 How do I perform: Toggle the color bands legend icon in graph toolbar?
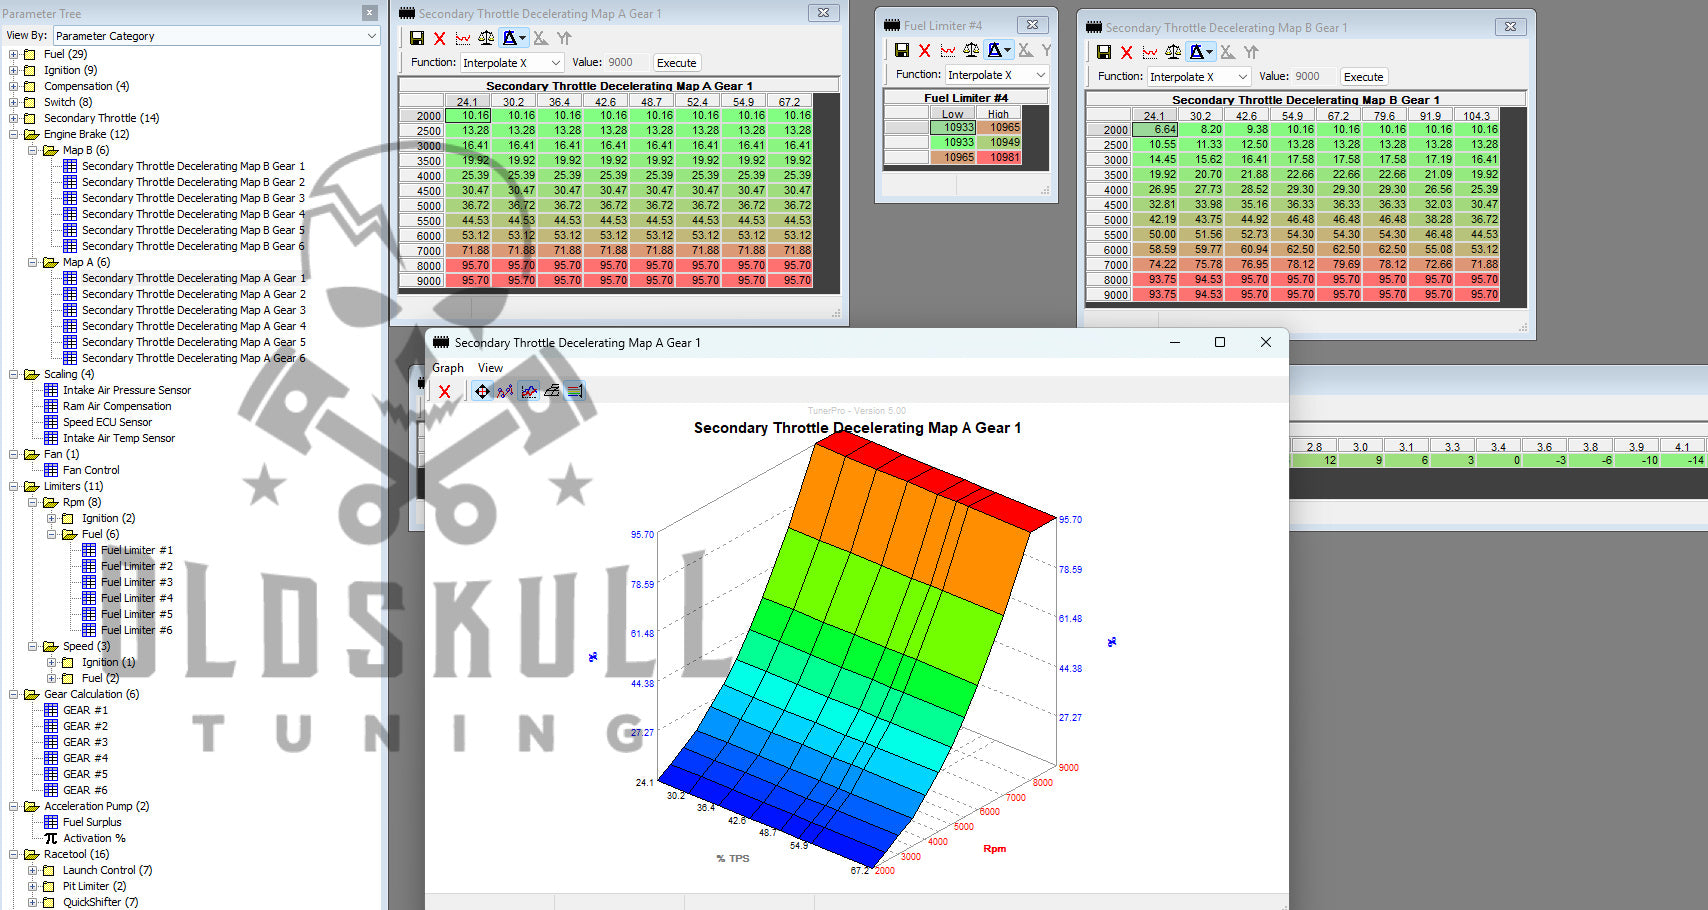575,391
